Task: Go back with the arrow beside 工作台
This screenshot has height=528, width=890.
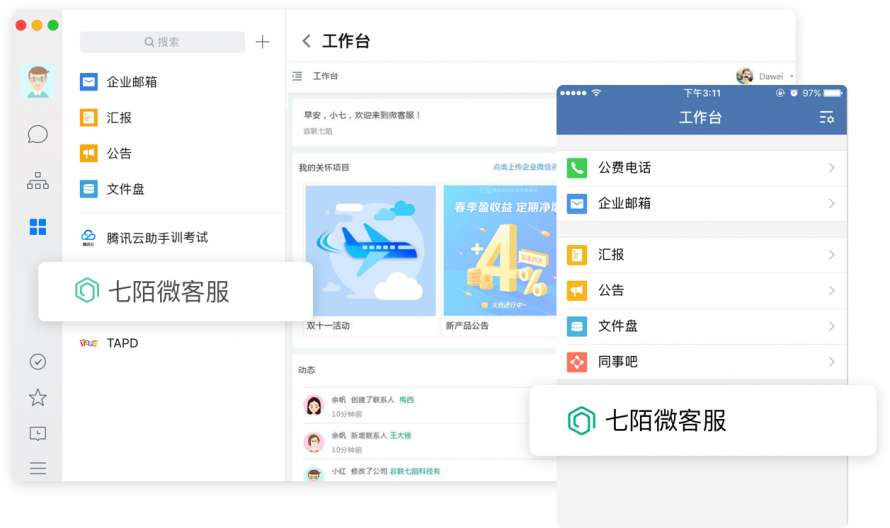Action: coord(307,41)
